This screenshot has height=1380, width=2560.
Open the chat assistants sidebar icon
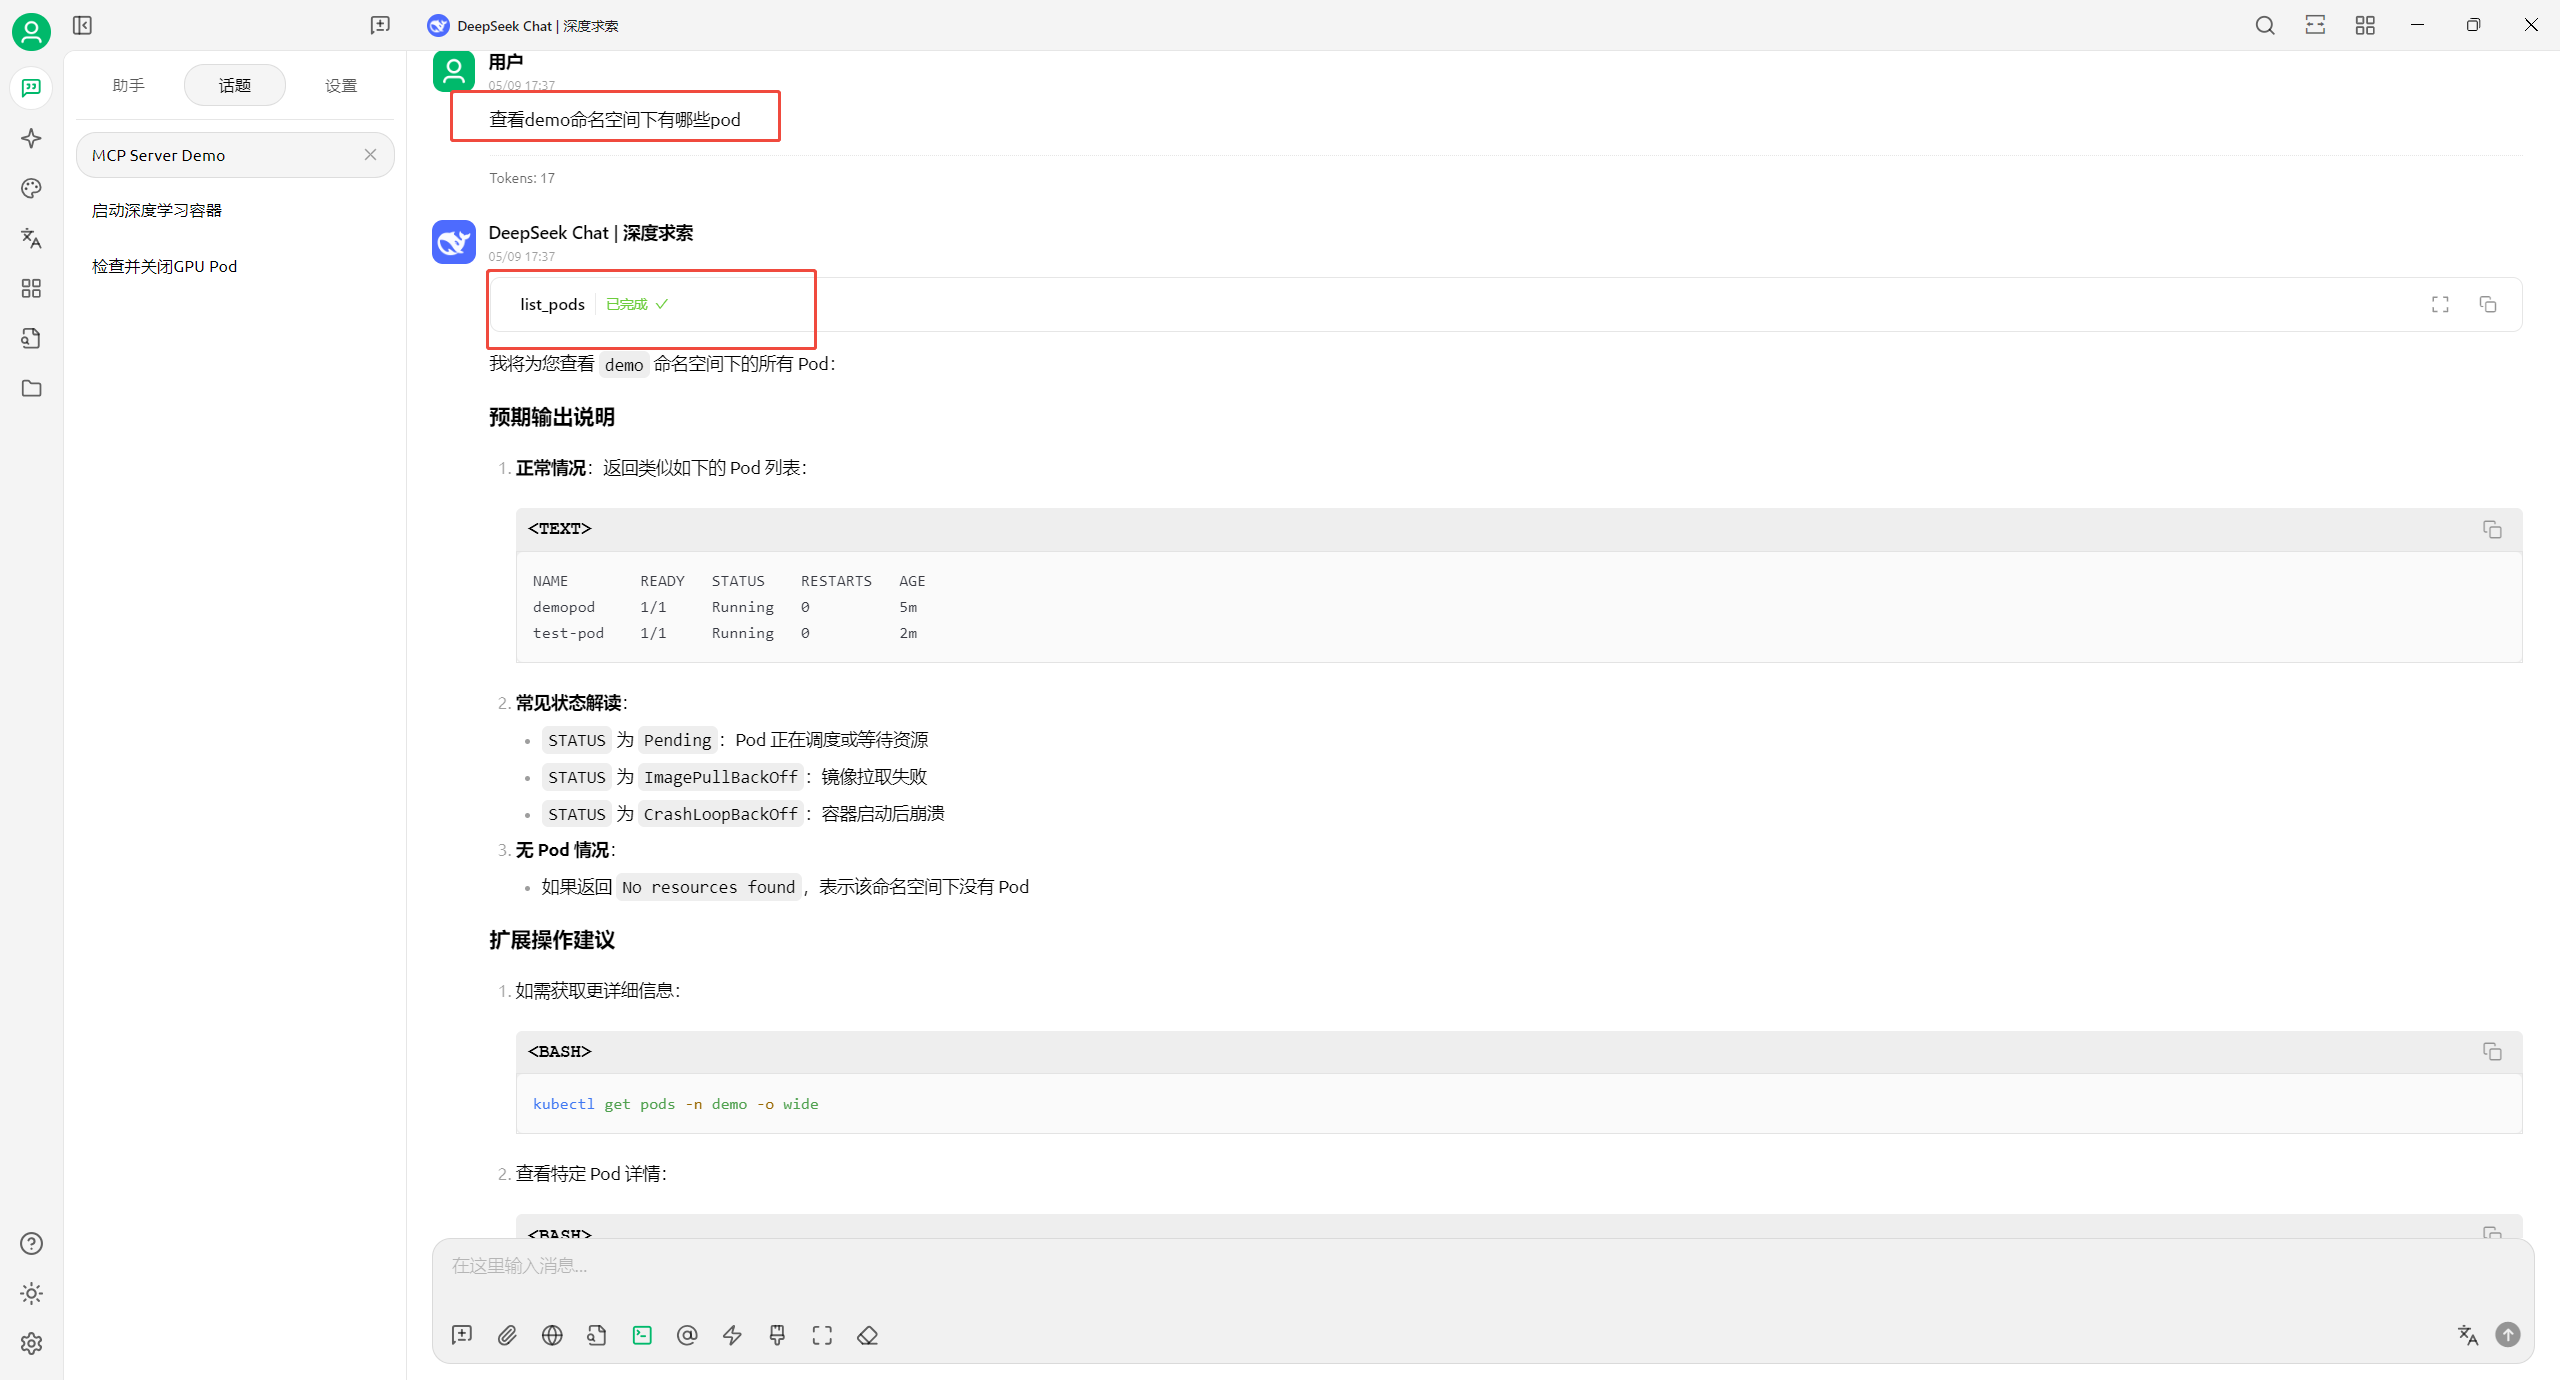click(x=31, y=88)
